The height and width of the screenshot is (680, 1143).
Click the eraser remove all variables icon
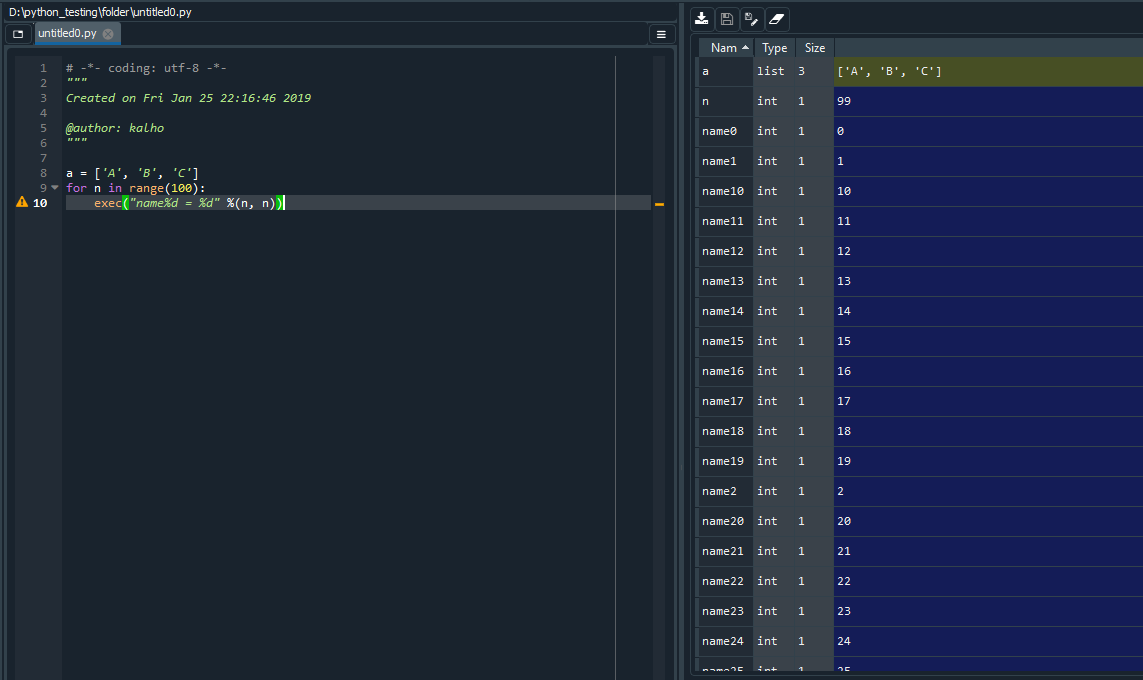tap(777, 19)
